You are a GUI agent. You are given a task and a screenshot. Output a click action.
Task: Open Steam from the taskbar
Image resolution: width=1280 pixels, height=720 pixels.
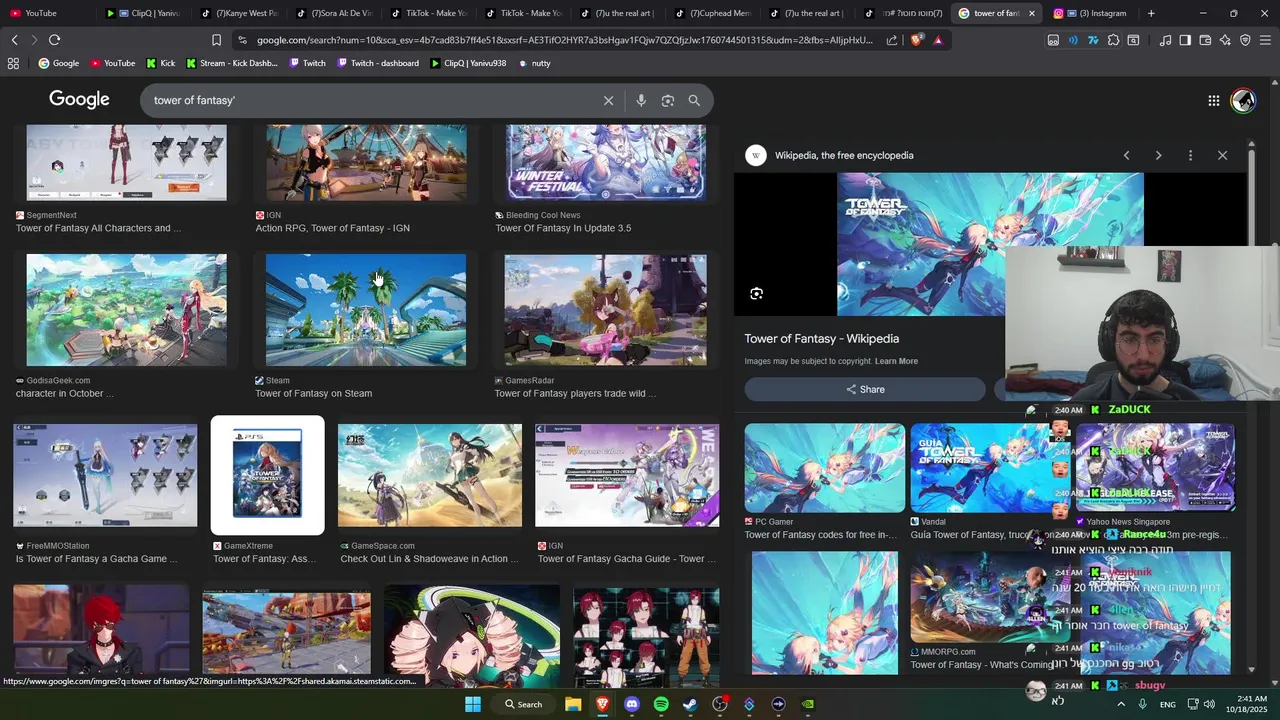(690, 704)
